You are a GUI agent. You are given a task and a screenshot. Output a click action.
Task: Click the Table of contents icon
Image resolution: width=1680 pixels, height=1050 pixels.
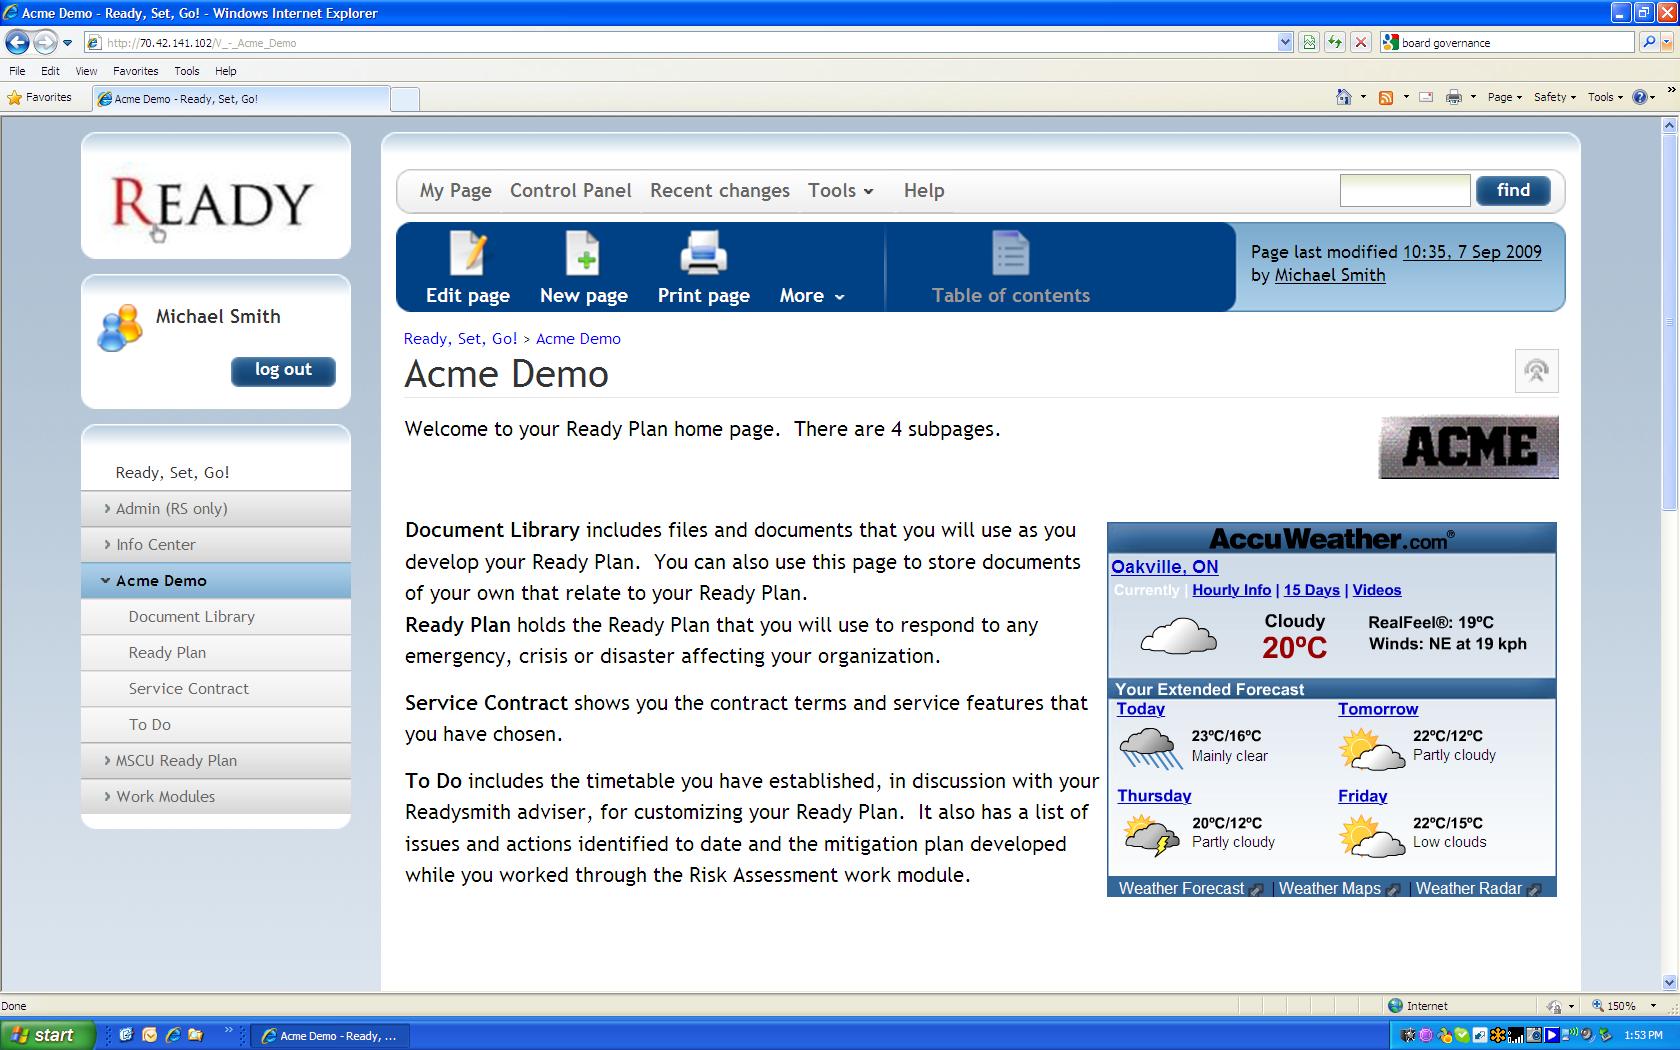point(1010,254)
